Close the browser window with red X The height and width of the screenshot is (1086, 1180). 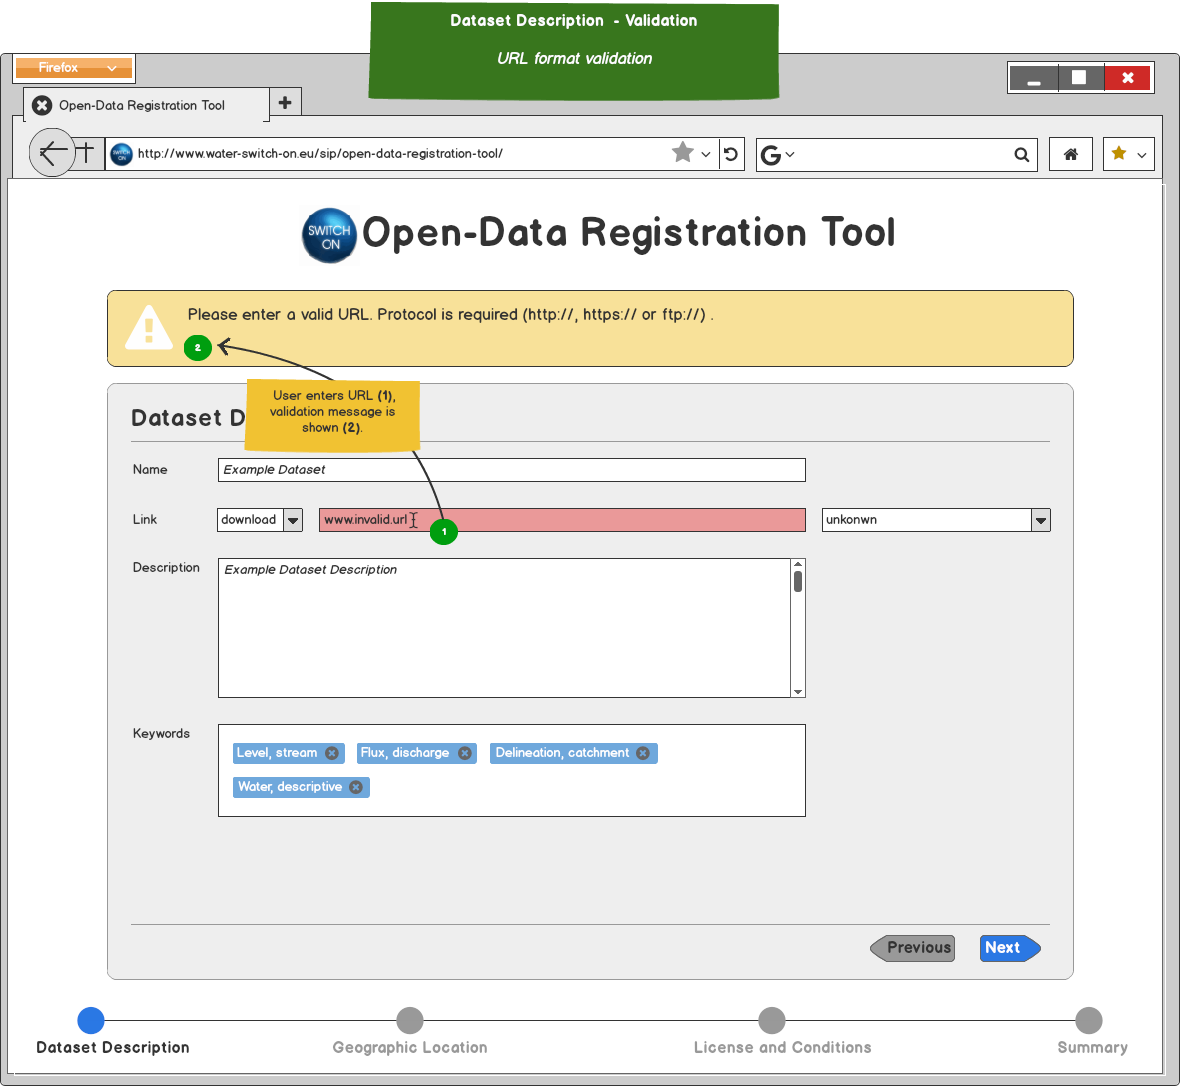coord(1127,78)
